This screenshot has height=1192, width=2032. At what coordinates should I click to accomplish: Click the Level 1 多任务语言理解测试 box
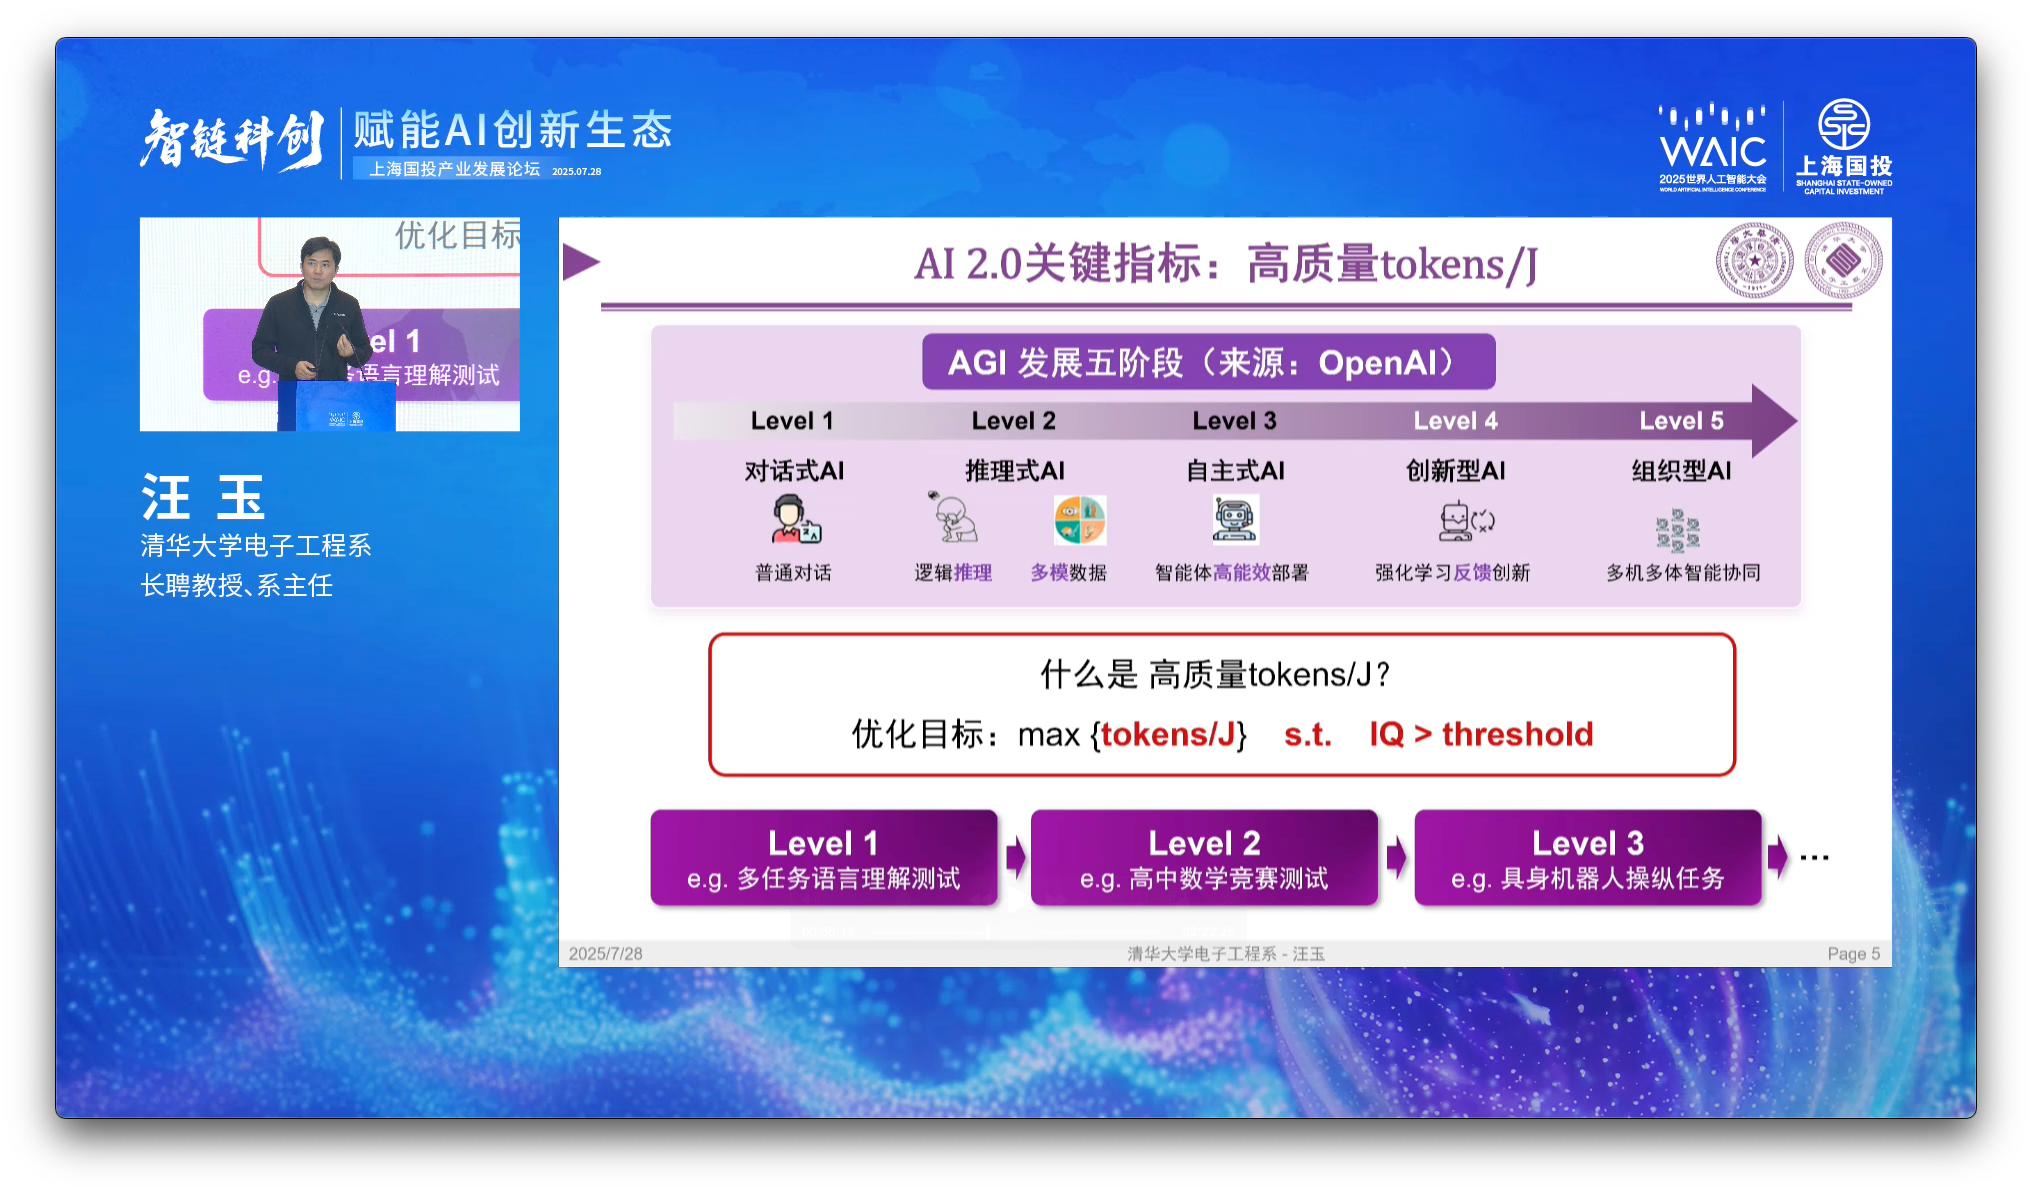[x=823, y=858]
